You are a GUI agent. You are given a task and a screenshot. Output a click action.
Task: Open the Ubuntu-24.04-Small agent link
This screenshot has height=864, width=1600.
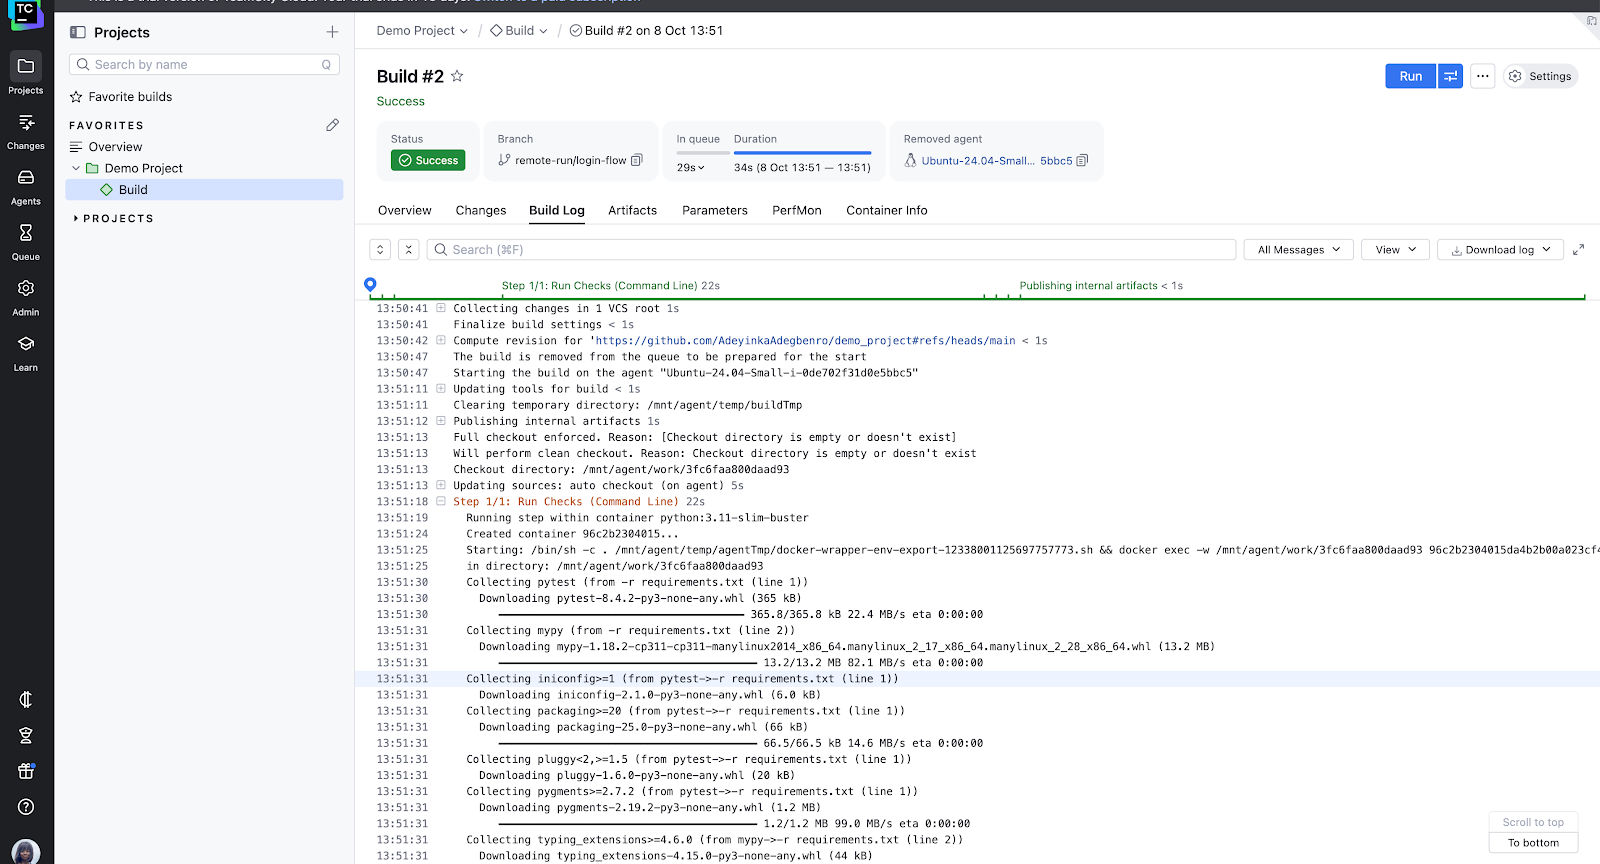point(977,160)
